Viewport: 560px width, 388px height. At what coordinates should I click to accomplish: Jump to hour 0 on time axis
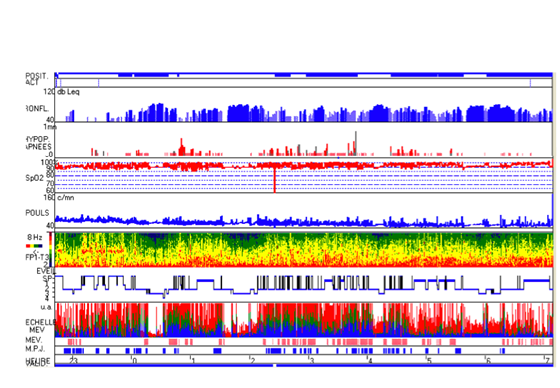pos(134,361)
